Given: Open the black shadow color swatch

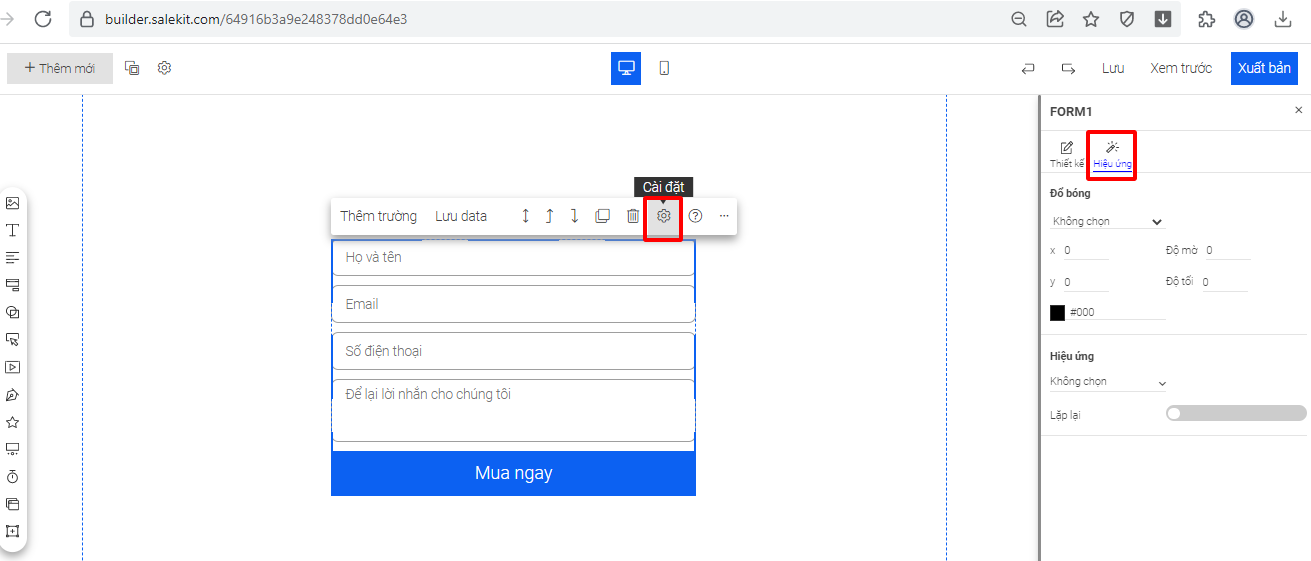Looking at the screenshot, I should tap(1057, 312).
